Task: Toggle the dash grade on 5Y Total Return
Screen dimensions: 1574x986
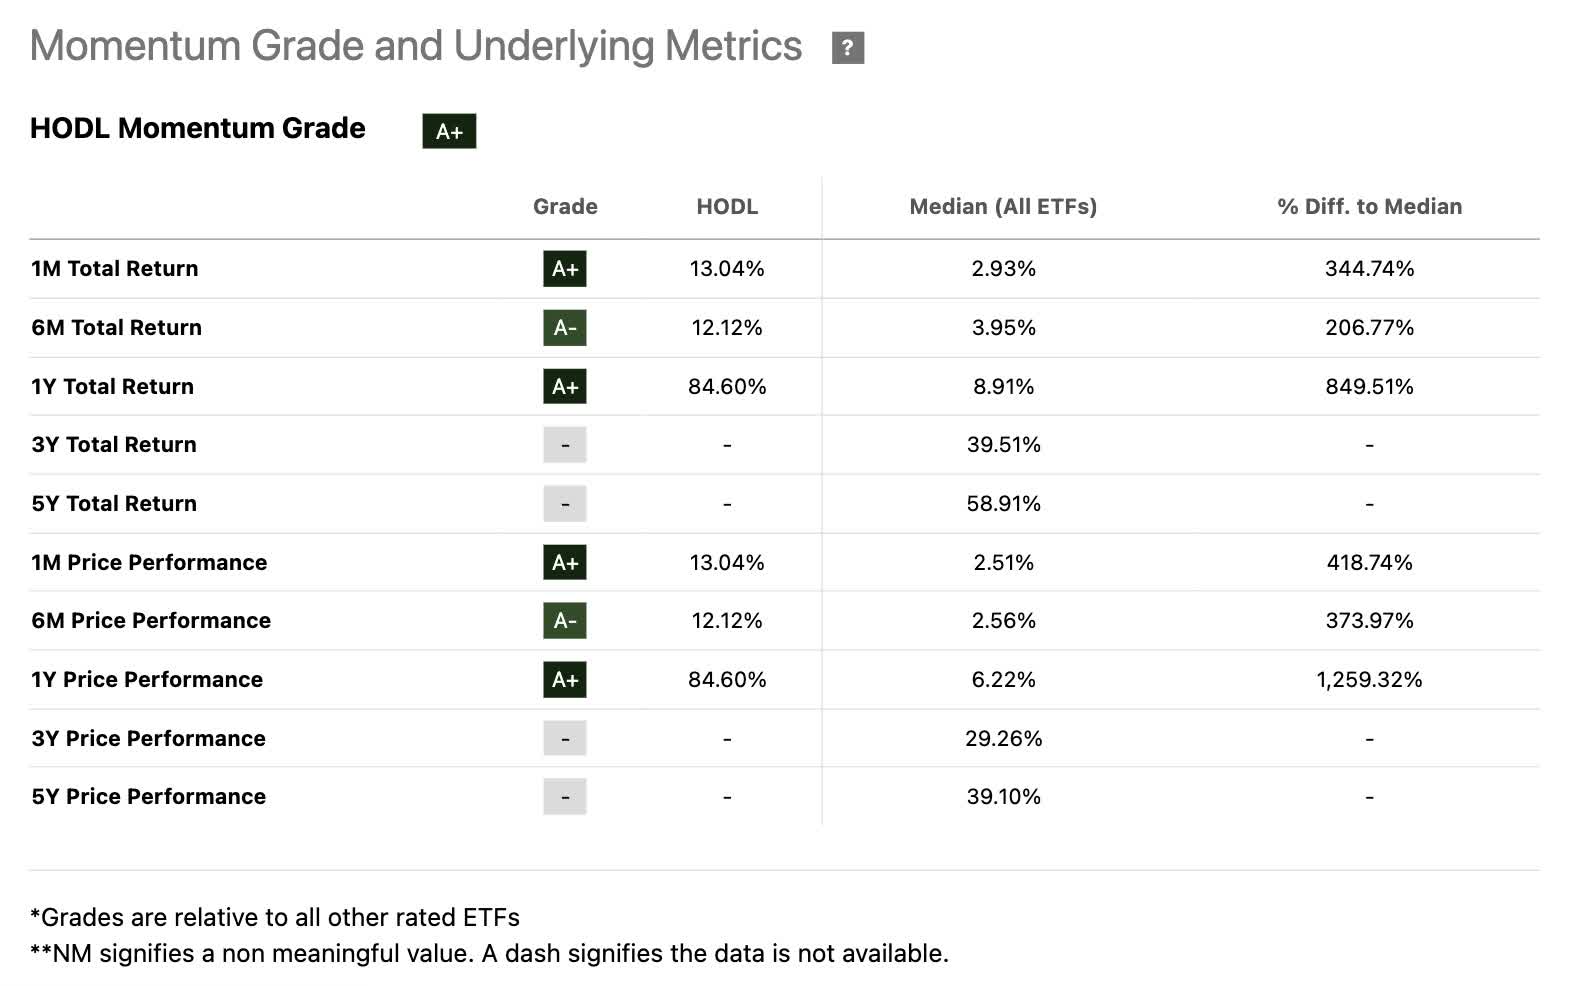Action: pos(565,504)
